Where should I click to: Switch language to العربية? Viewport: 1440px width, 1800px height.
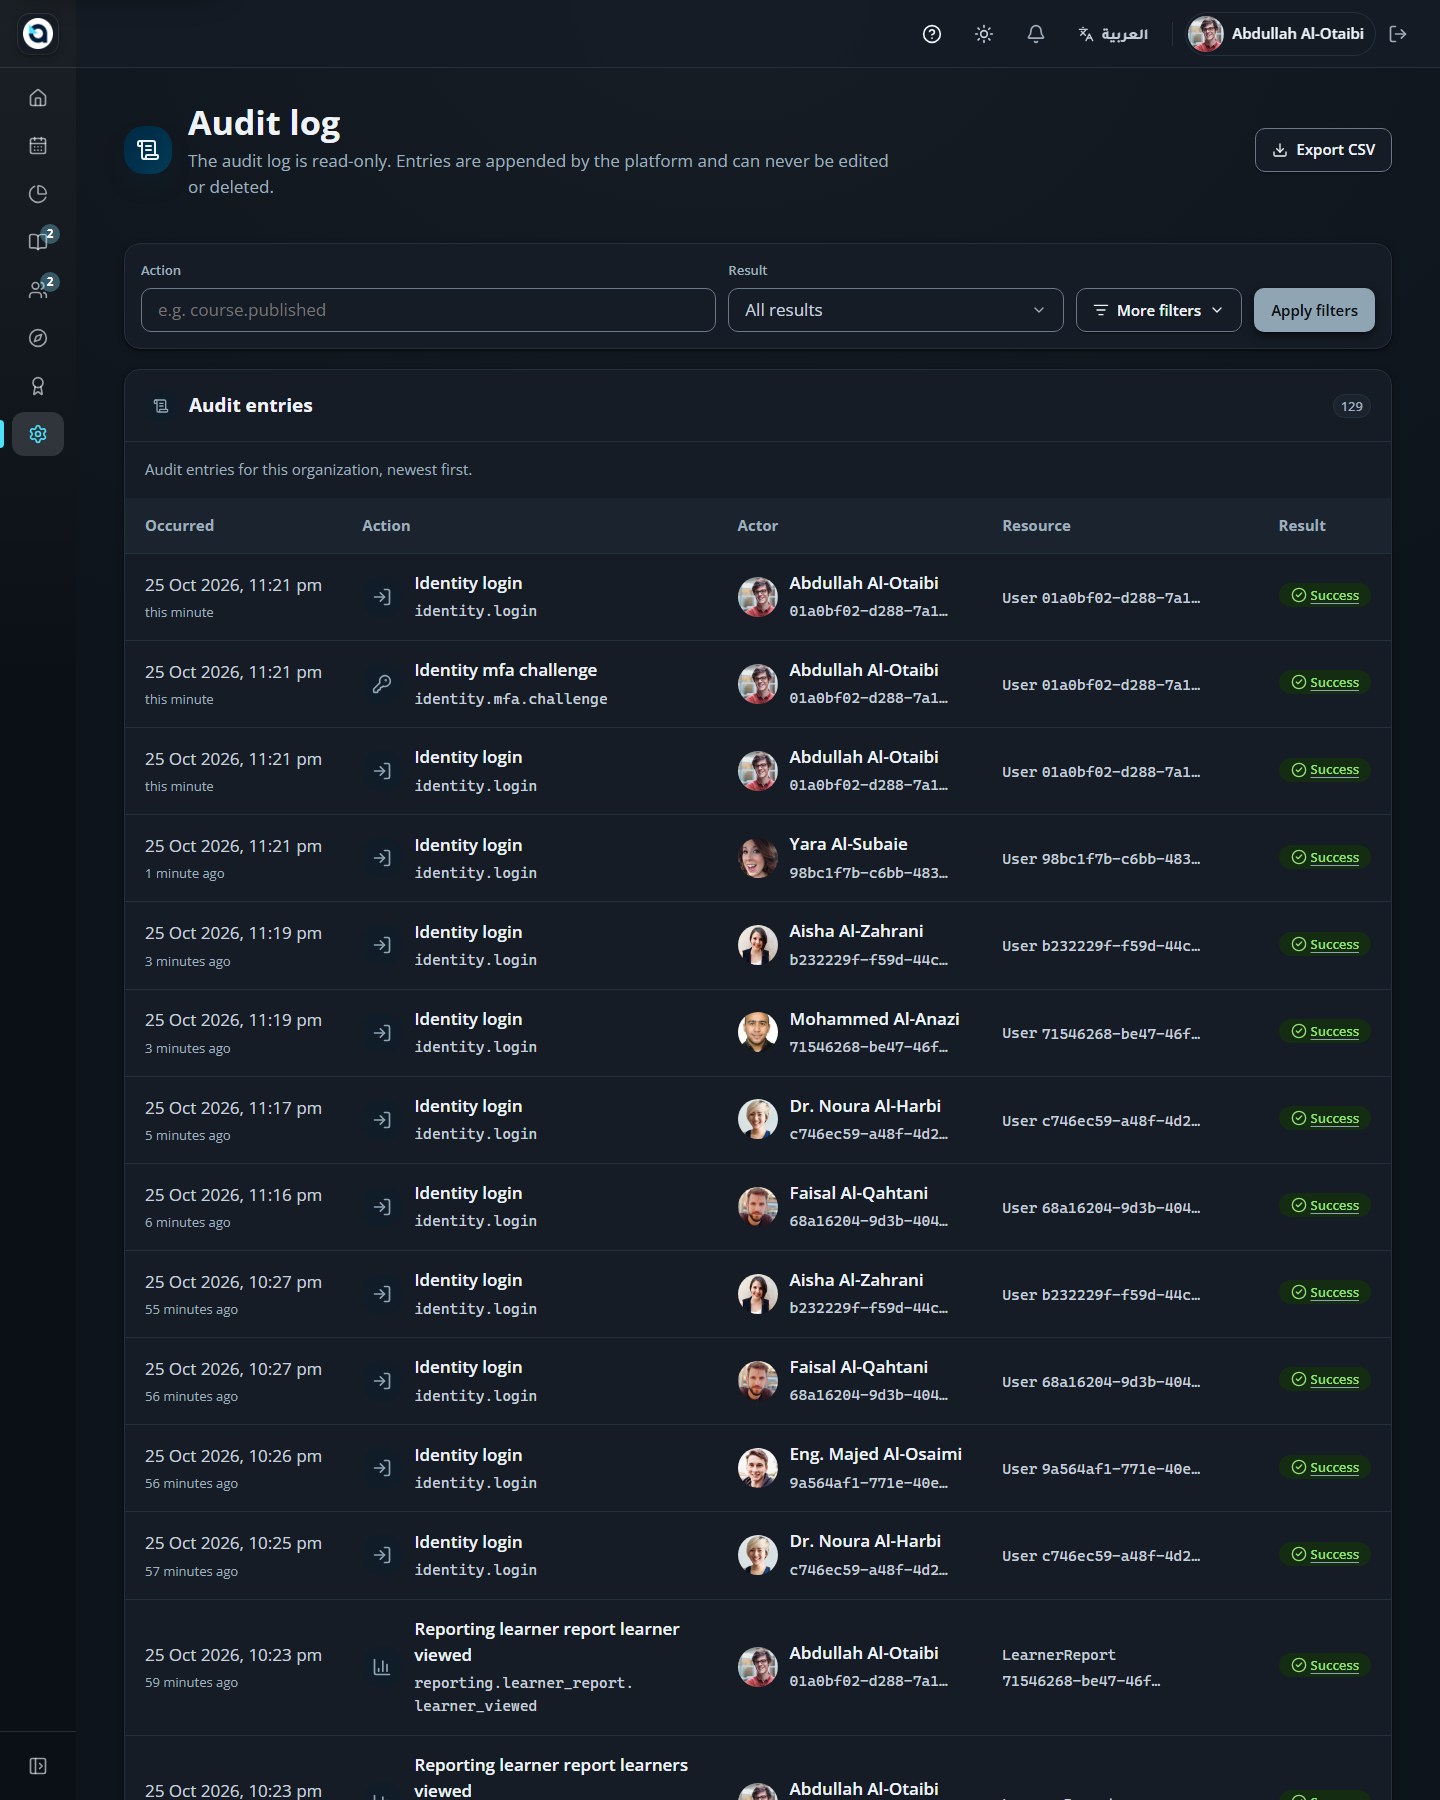[1113, 34]
